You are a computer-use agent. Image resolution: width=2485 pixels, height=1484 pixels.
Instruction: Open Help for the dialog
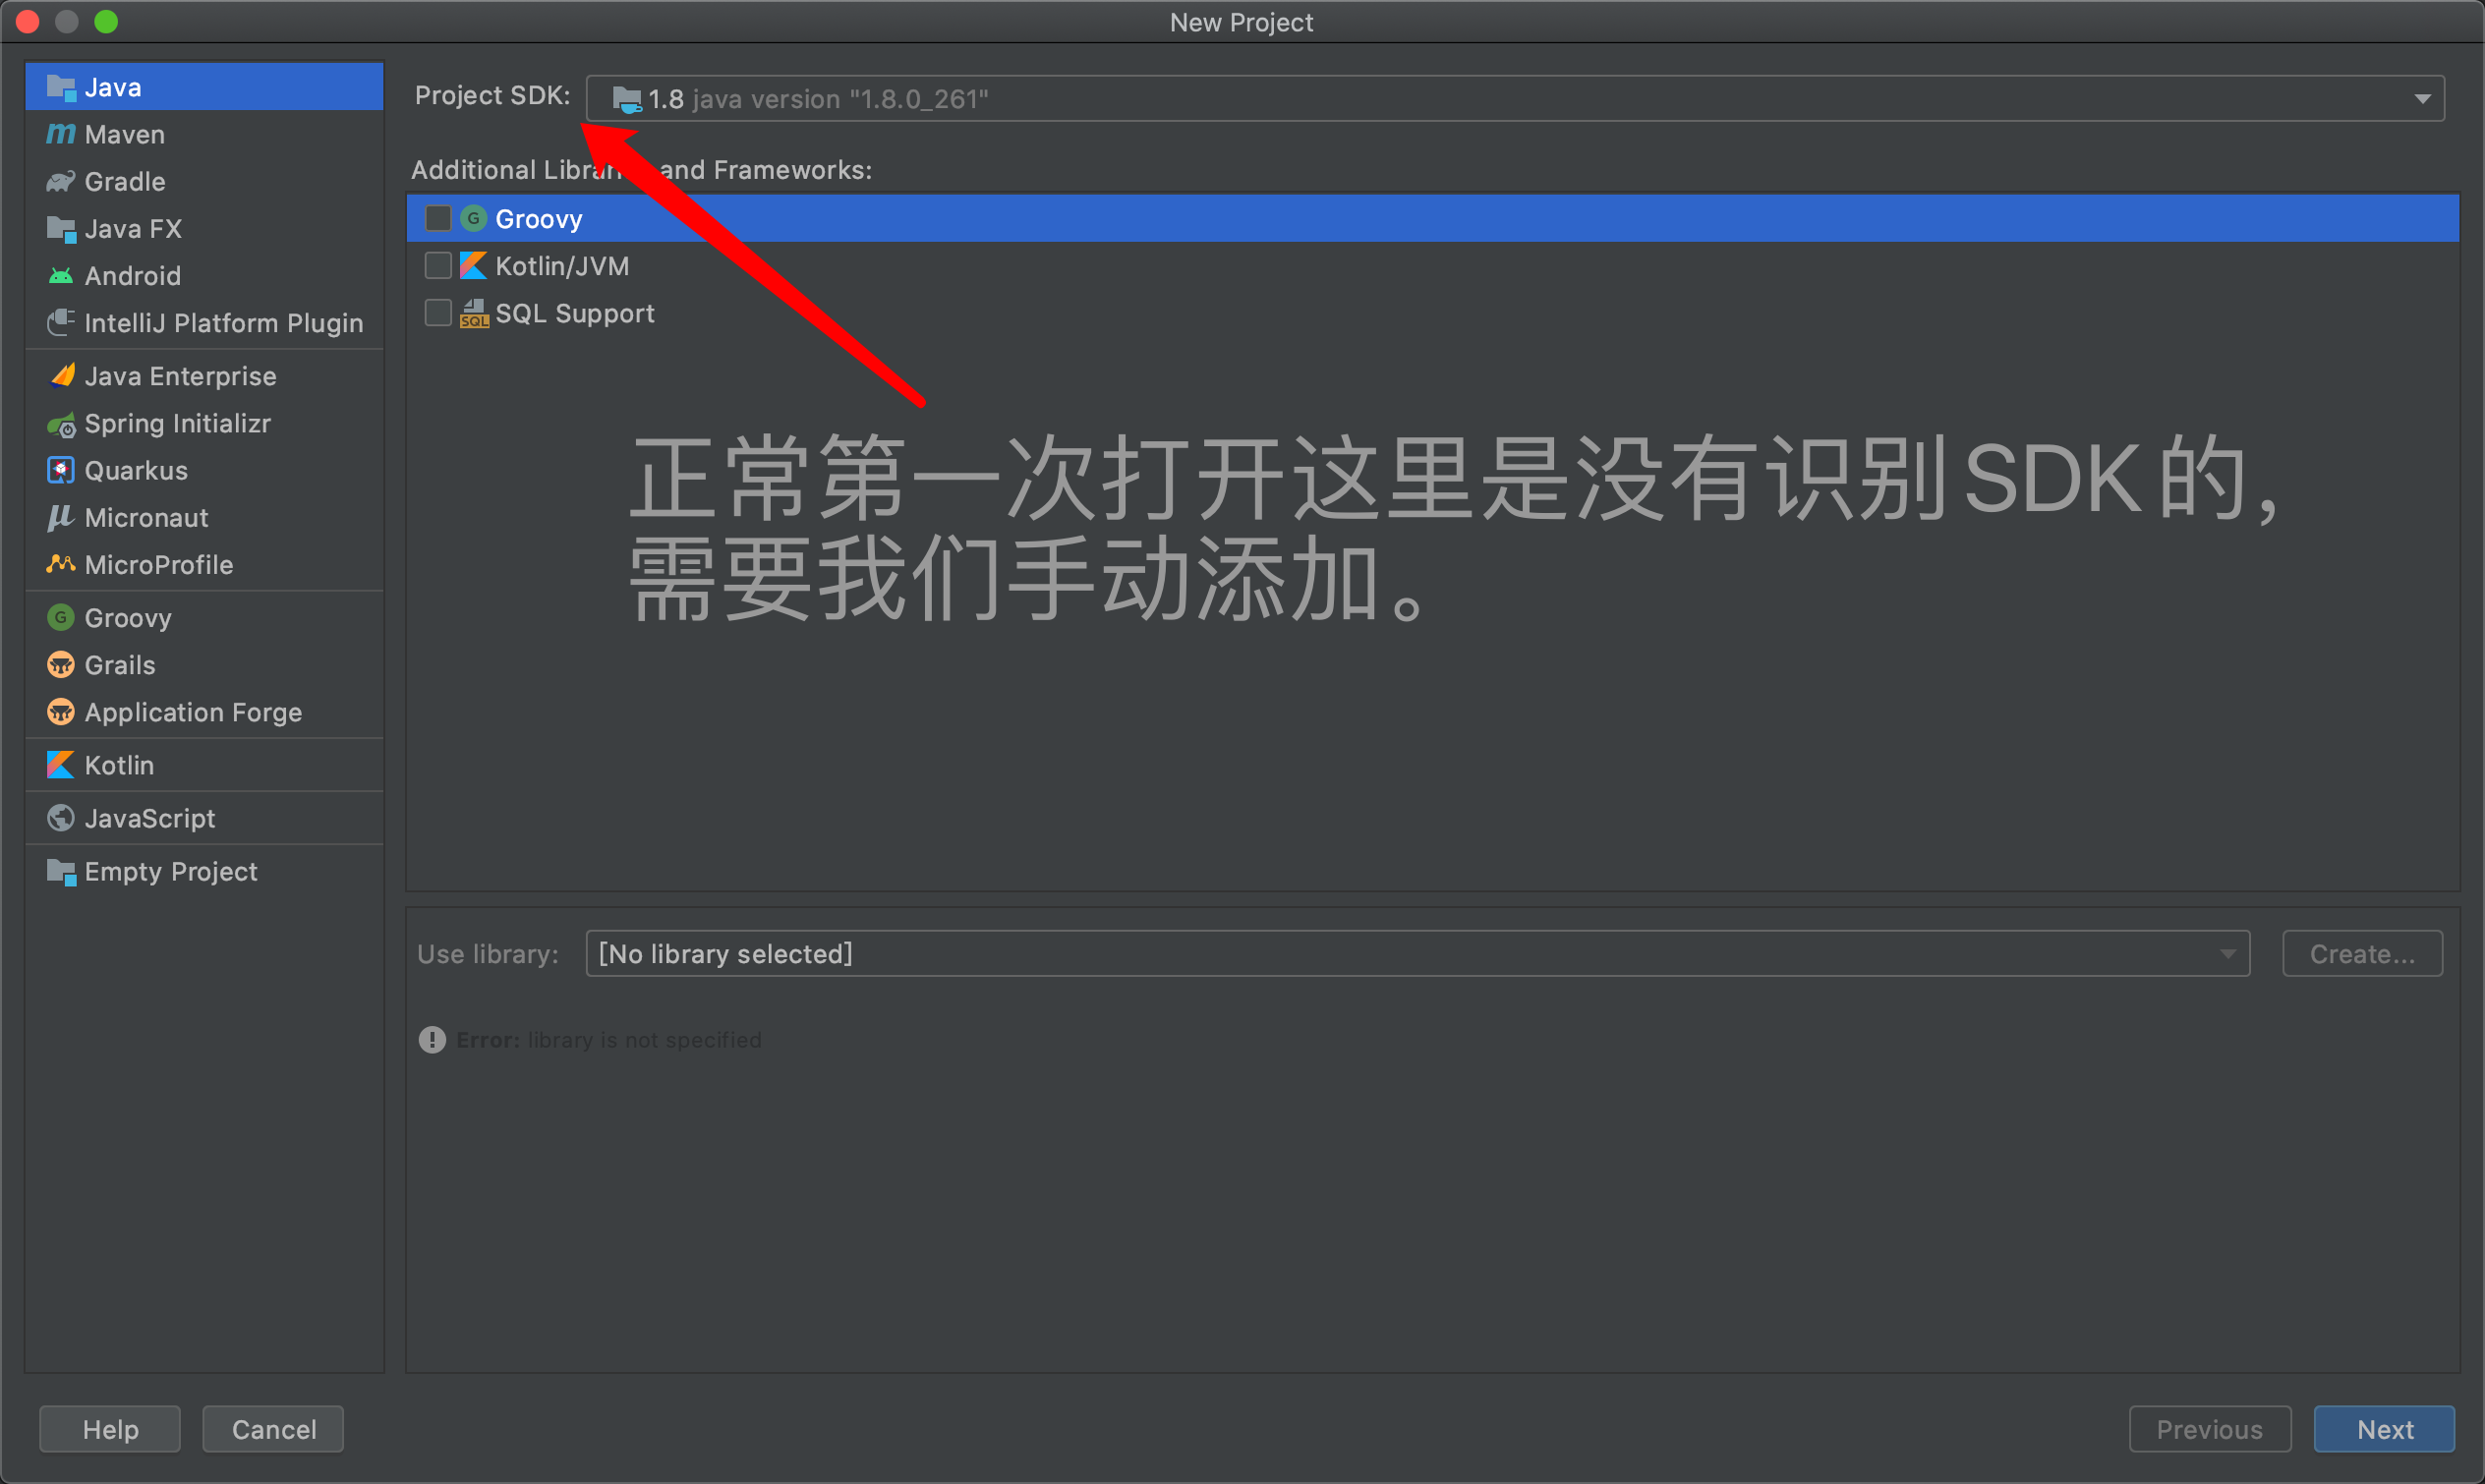click(x=110, y=1429)
